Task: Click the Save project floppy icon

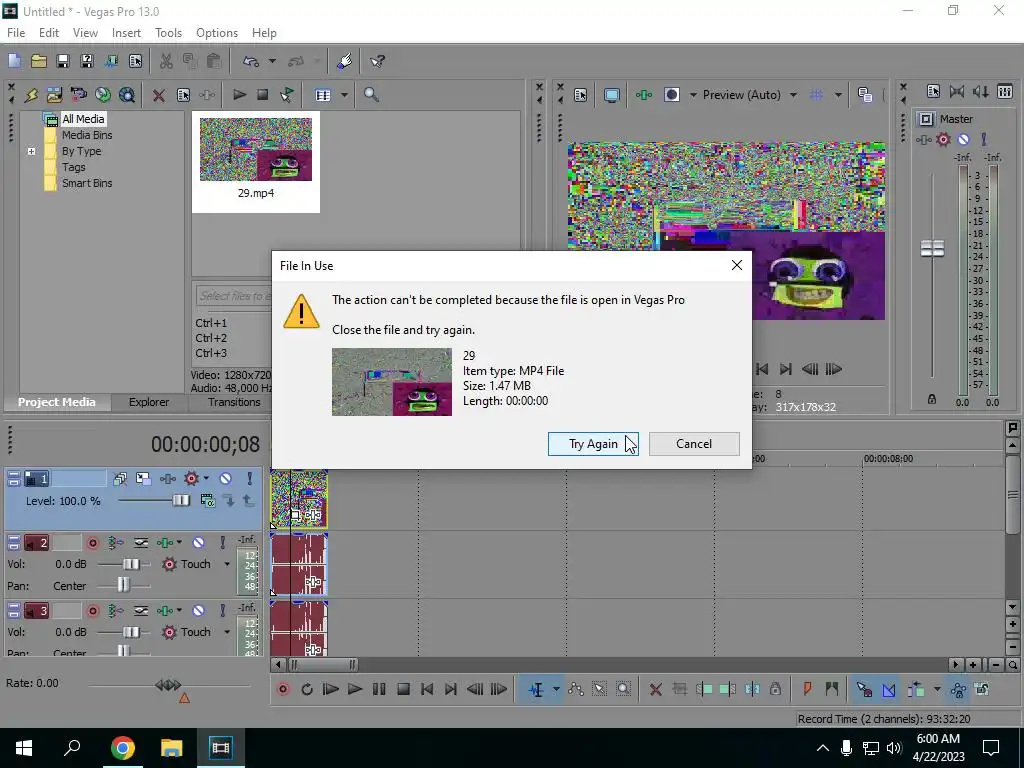Action: pos(63,61)
